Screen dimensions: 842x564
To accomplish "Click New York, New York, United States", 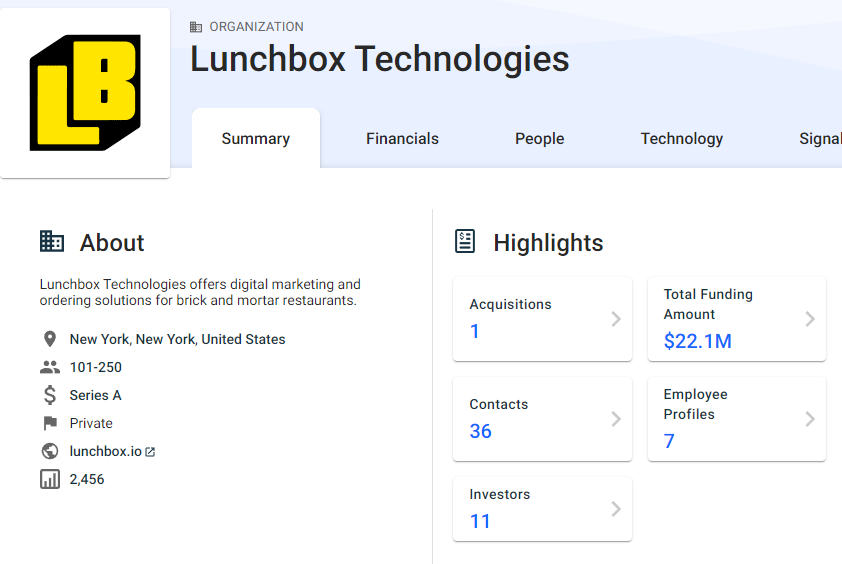I will [x=177, y=339].
